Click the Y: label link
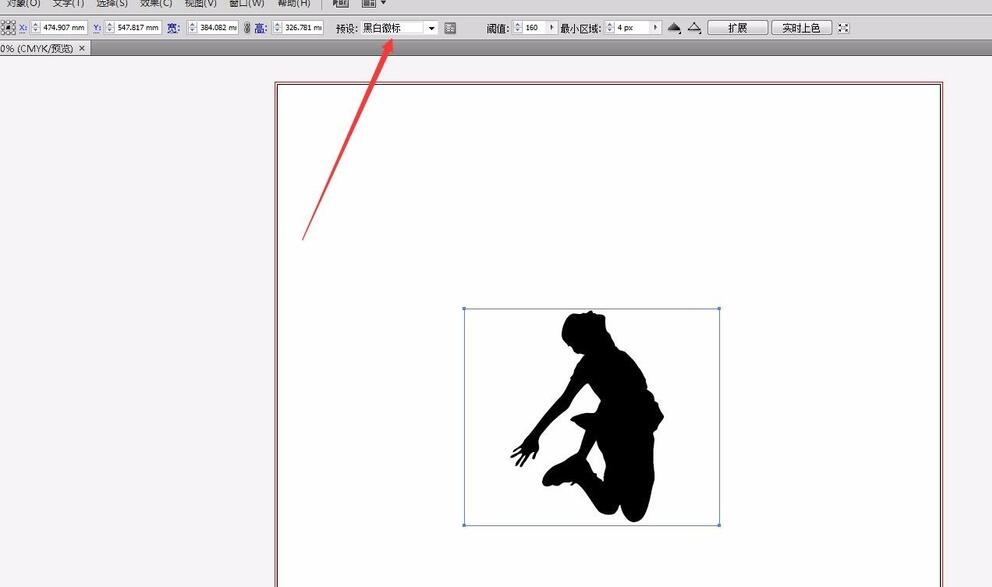 pos(97,28)
